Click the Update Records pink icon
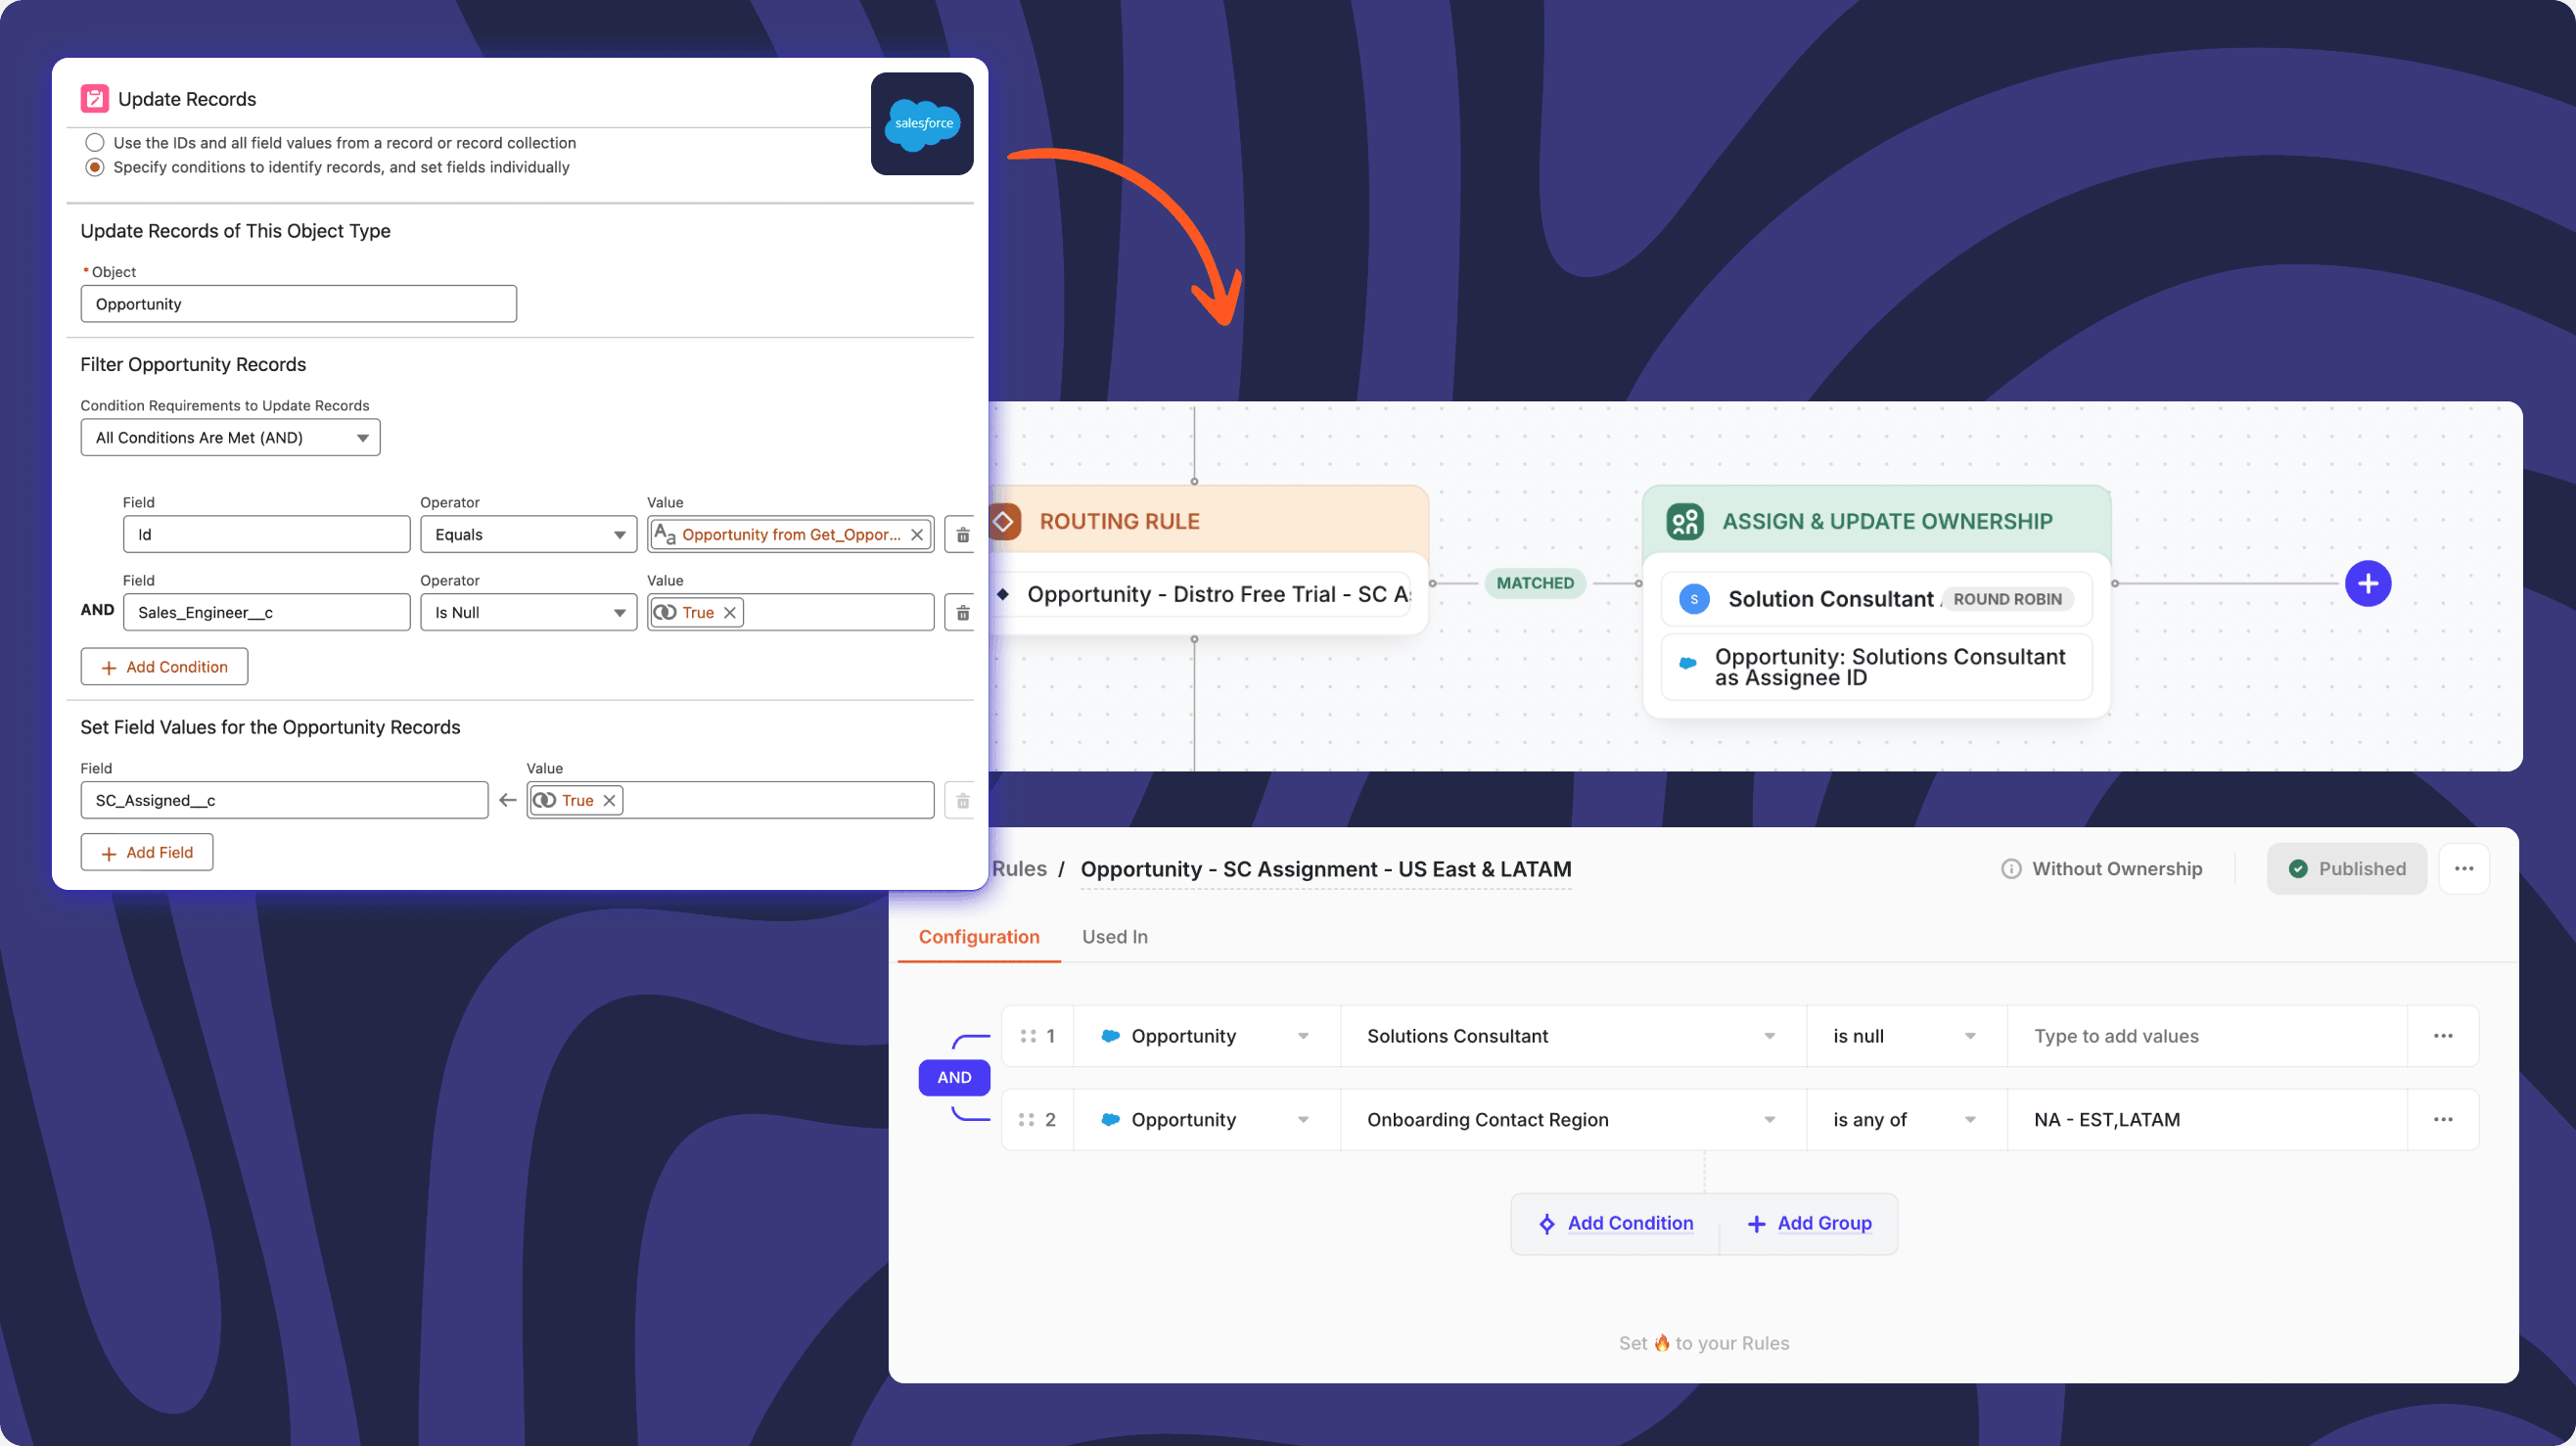Viewport: 2576px width, 1446px height. (x=94, y=98)
